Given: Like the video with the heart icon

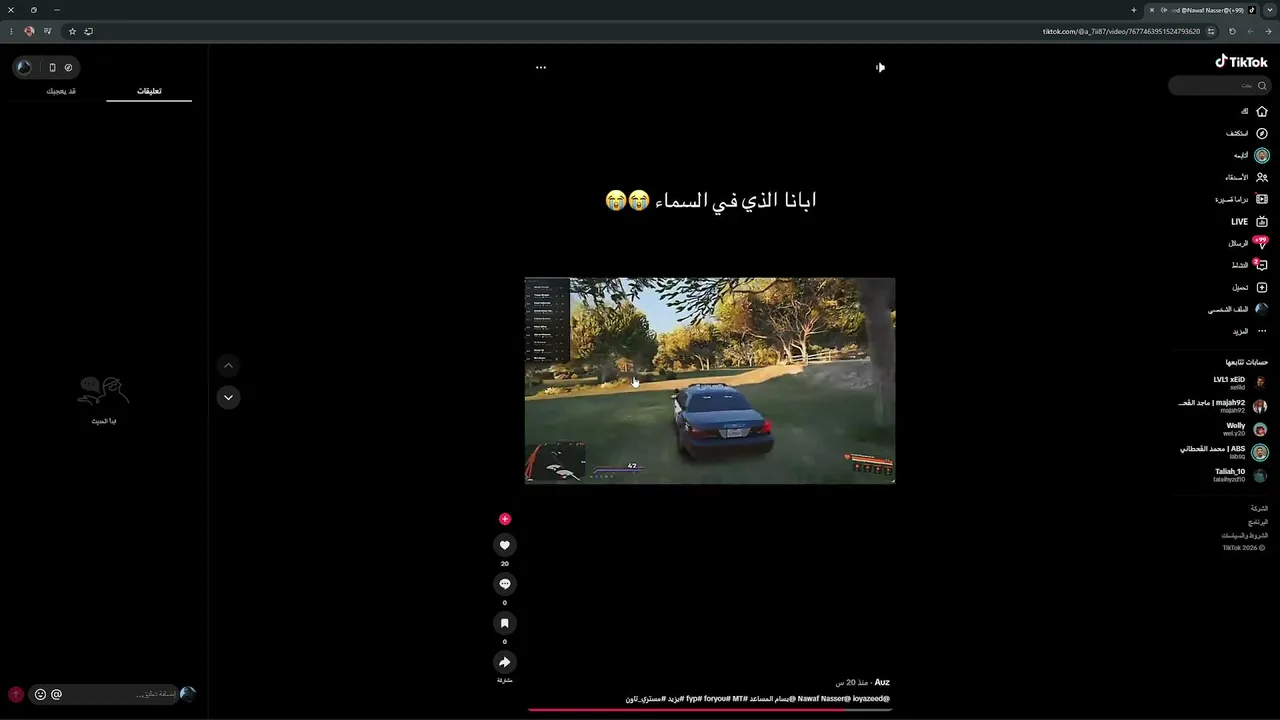Looking at the screenshot, I should 505,545.
